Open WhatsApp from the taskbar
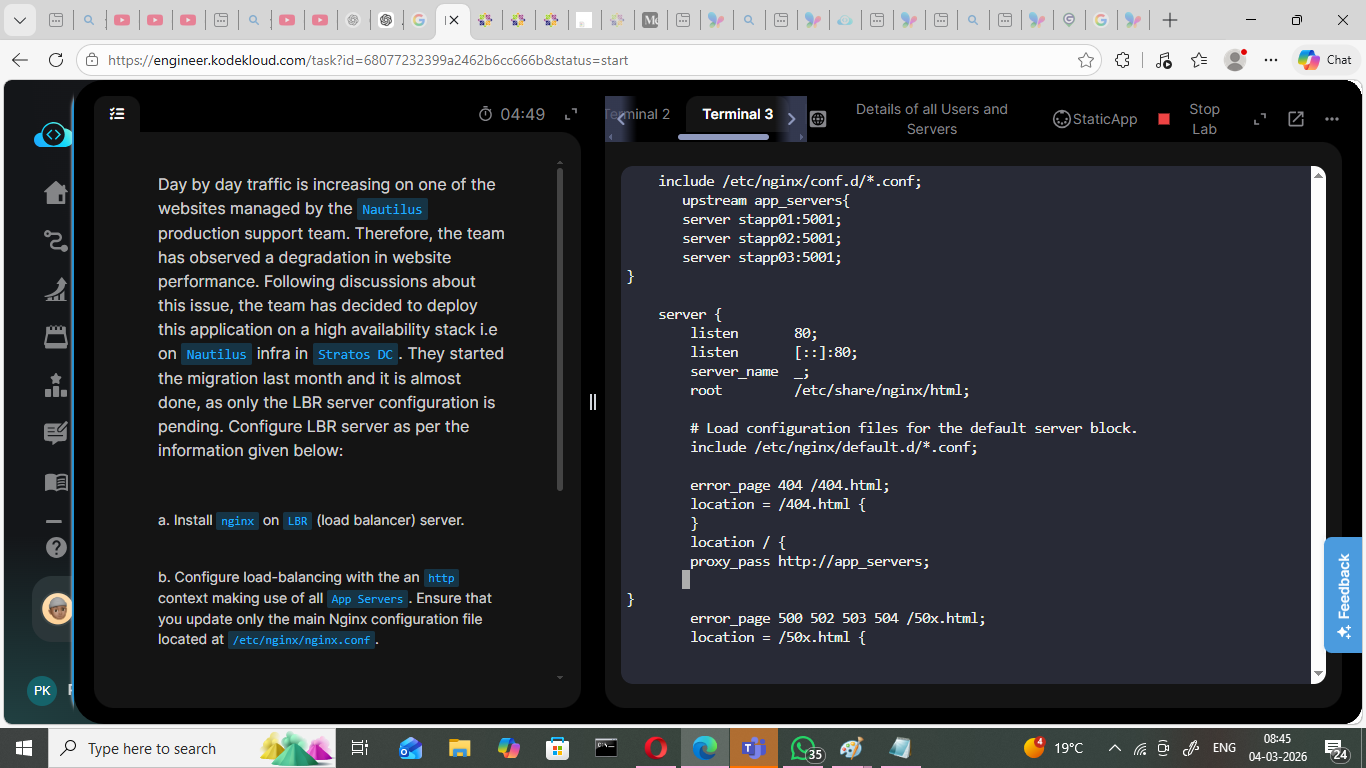This screenshot has height=768, width=1366. coord(804,748)
